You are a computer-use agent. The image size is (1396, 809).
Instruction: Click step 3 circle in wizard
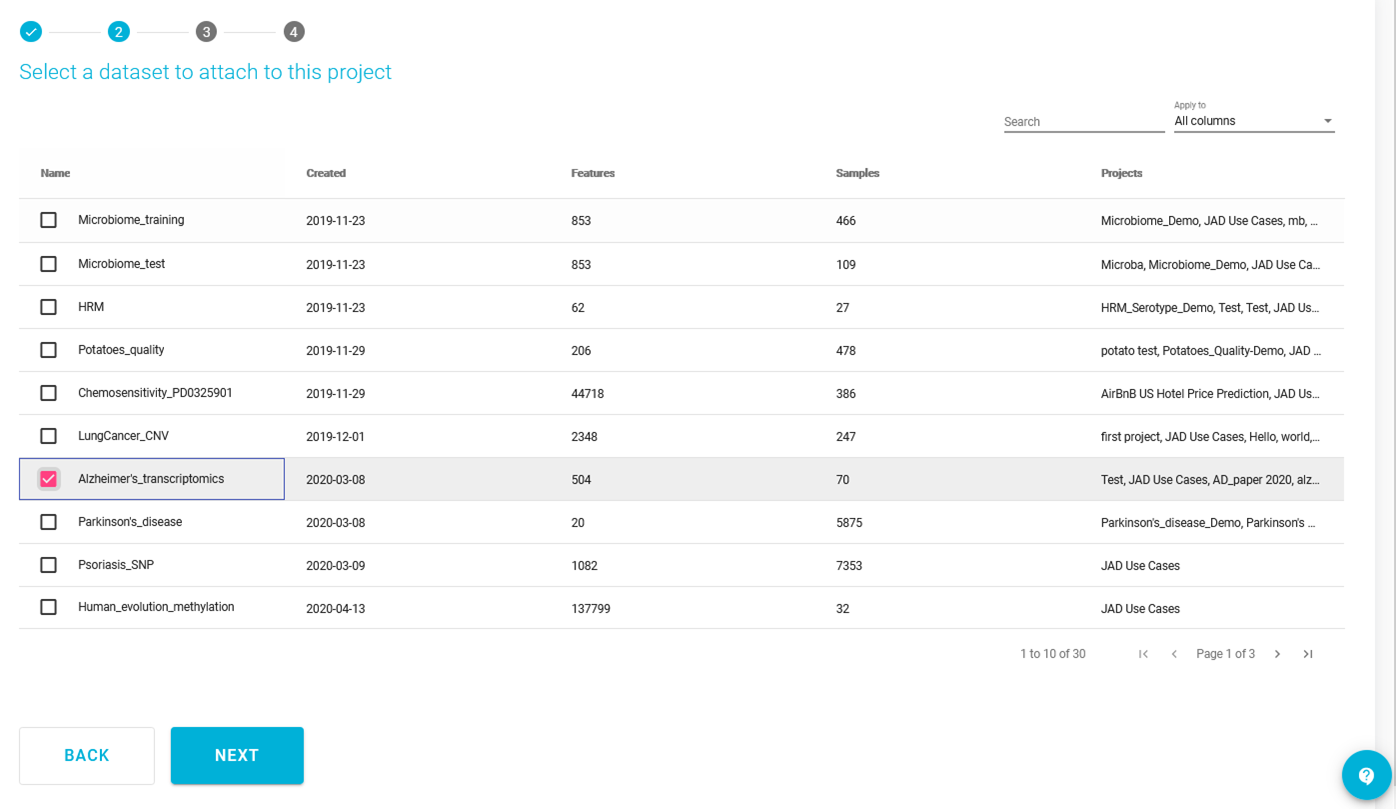(x=206, y=32)
